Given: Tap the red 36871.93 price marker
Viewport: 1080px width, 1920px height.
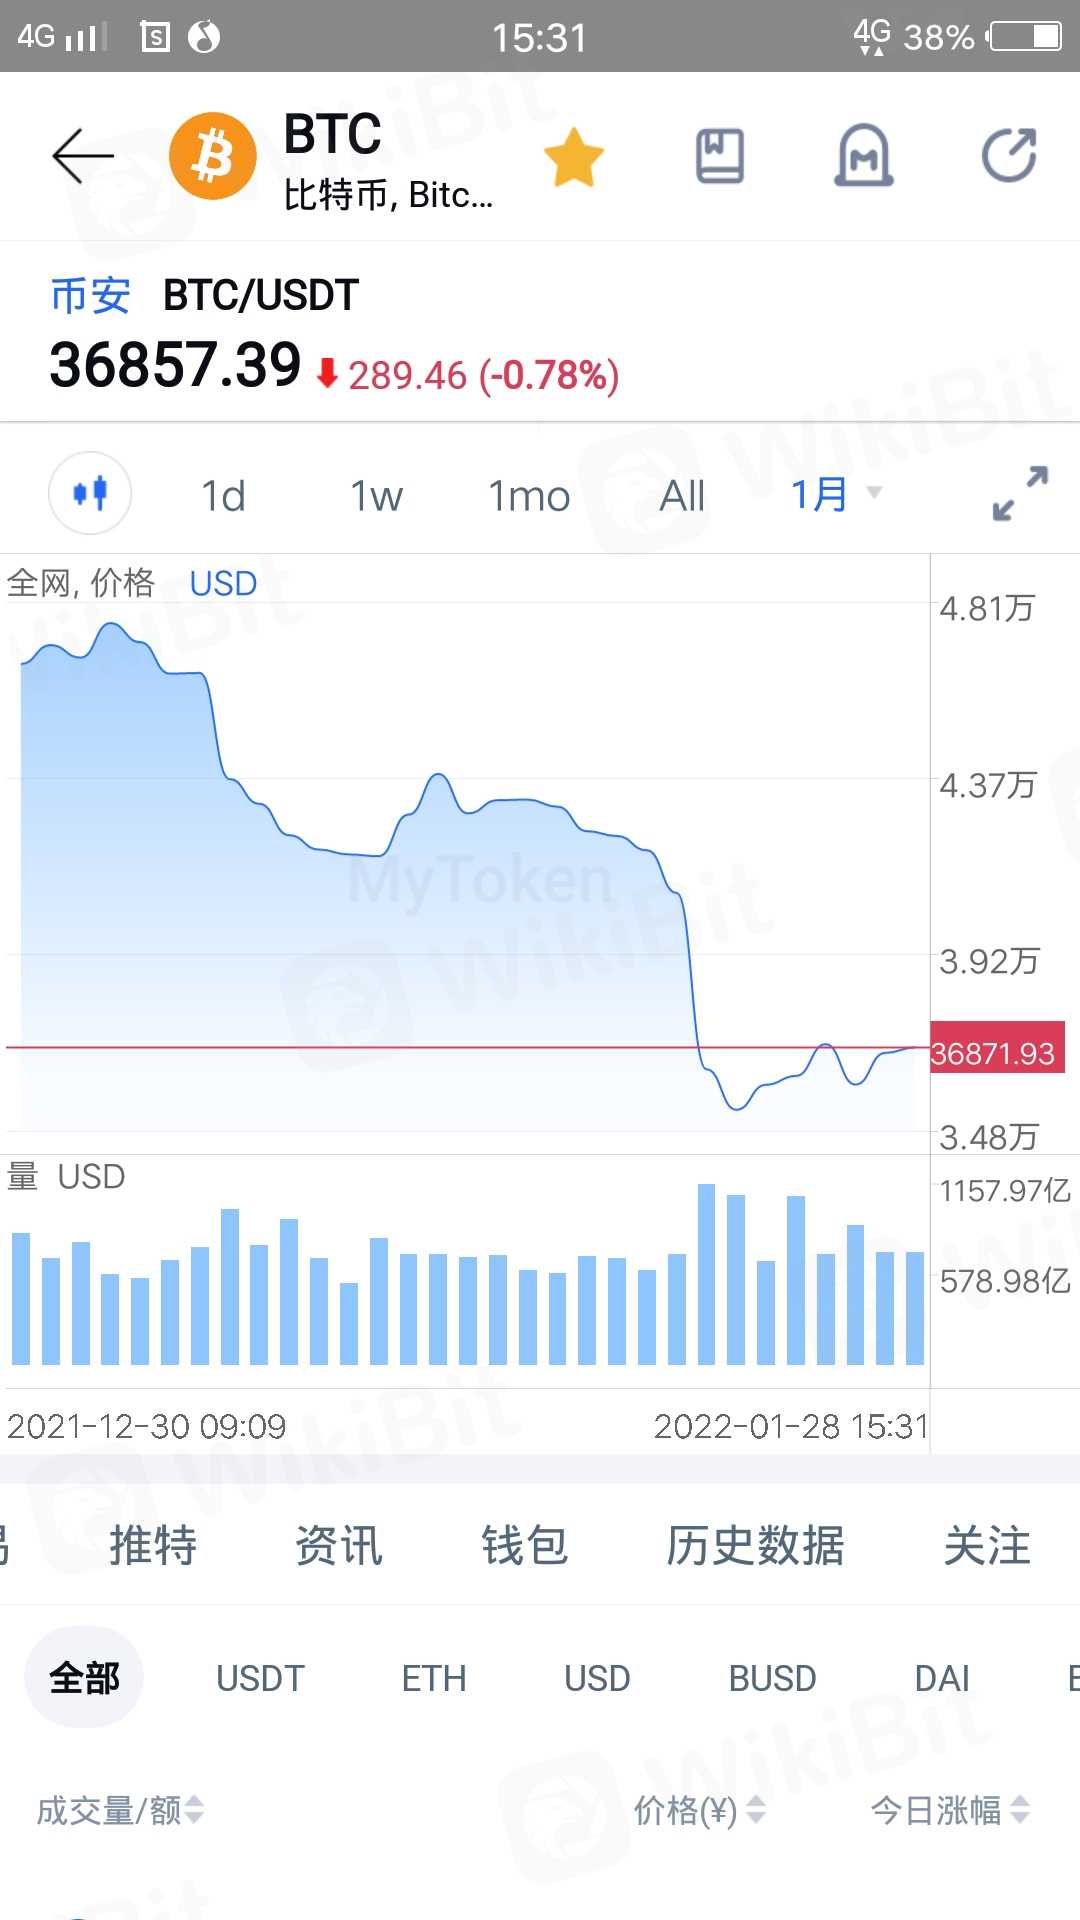Looking at the screenshot, I should coord(996,1053).
